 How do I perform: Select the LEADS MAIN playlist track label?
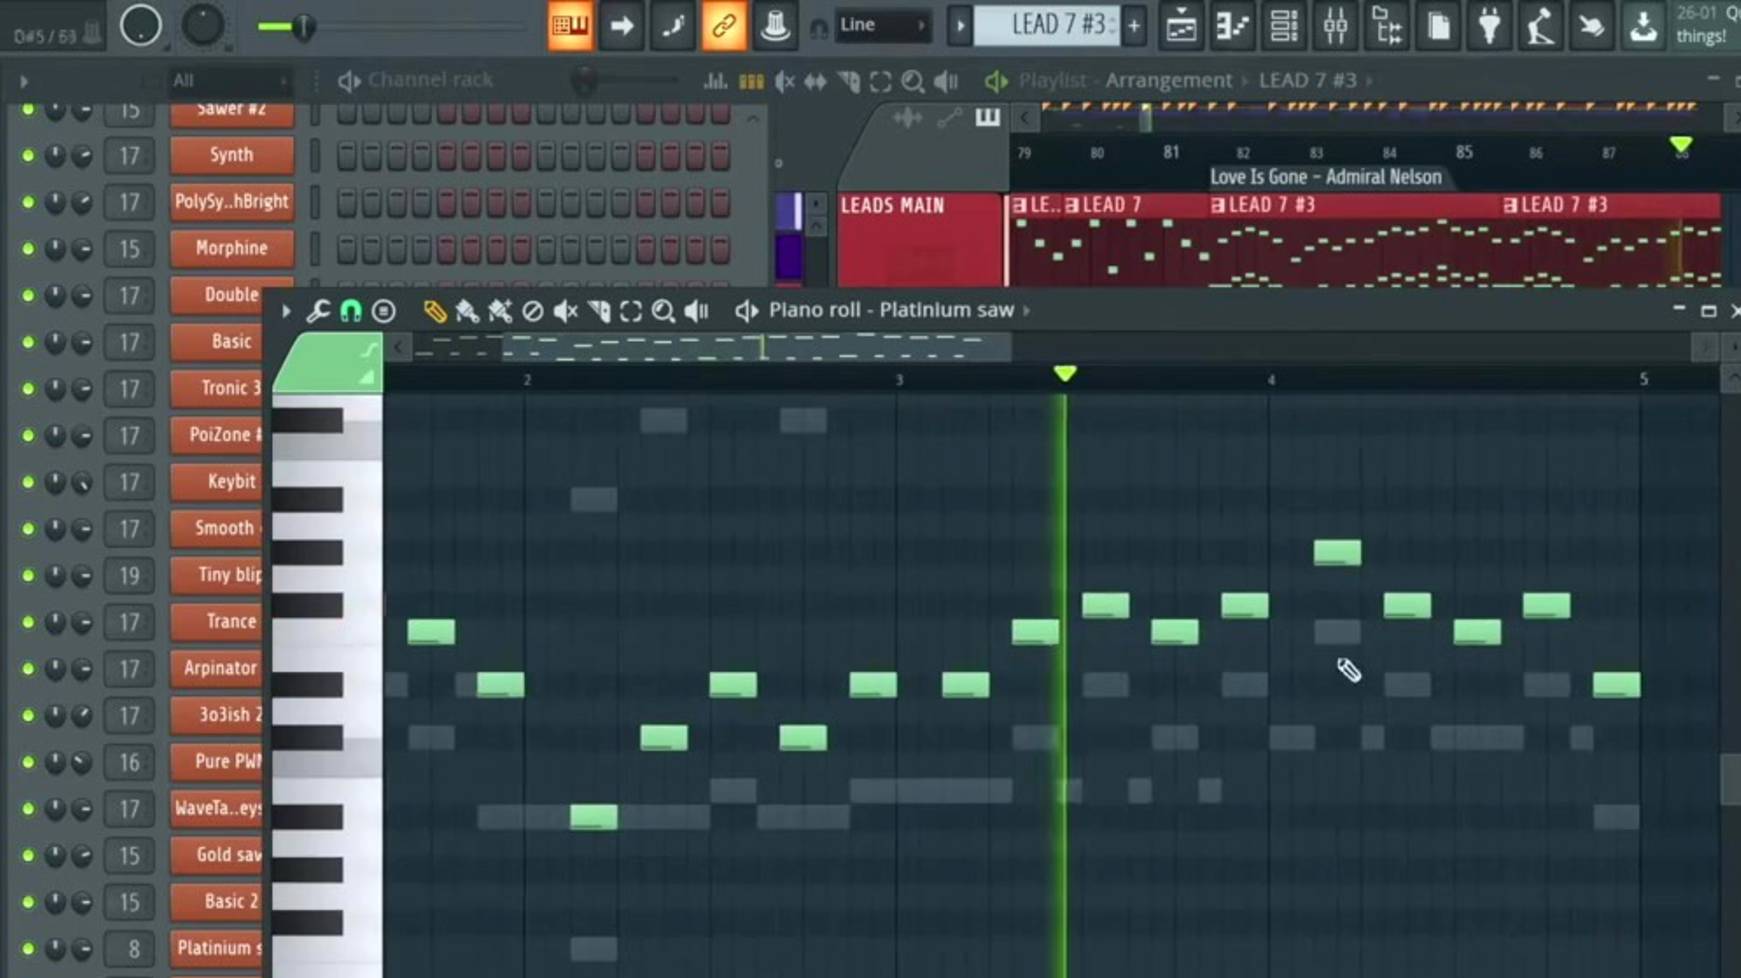(x=920, y=238)
